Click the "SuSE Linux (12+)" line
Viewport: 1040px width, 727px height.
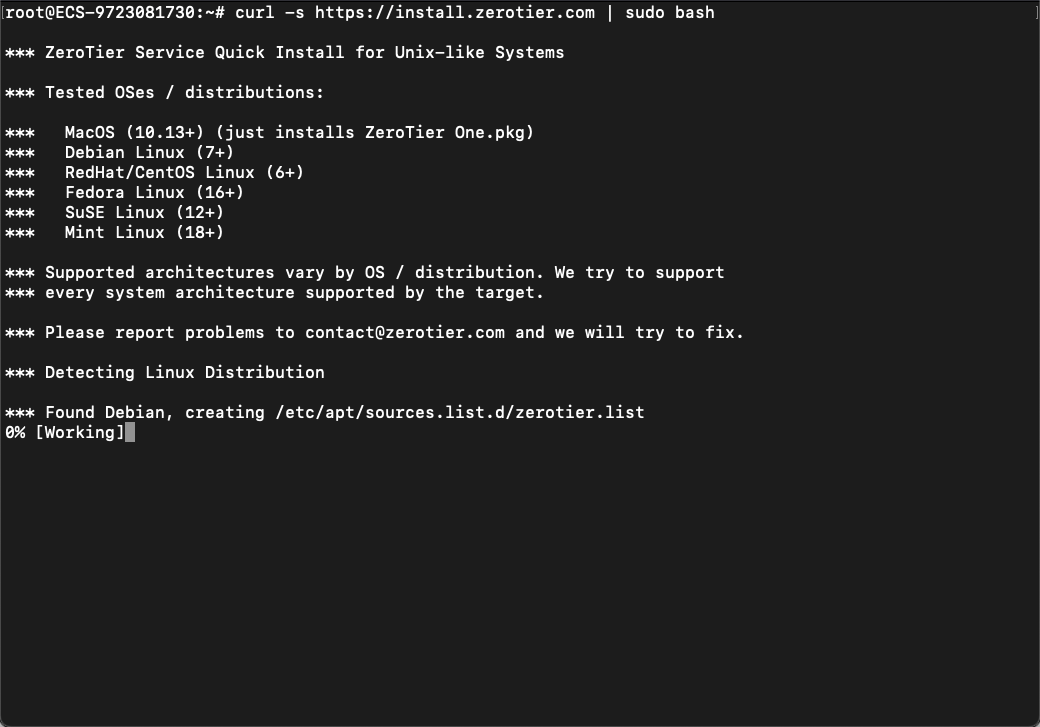(144, 213)
